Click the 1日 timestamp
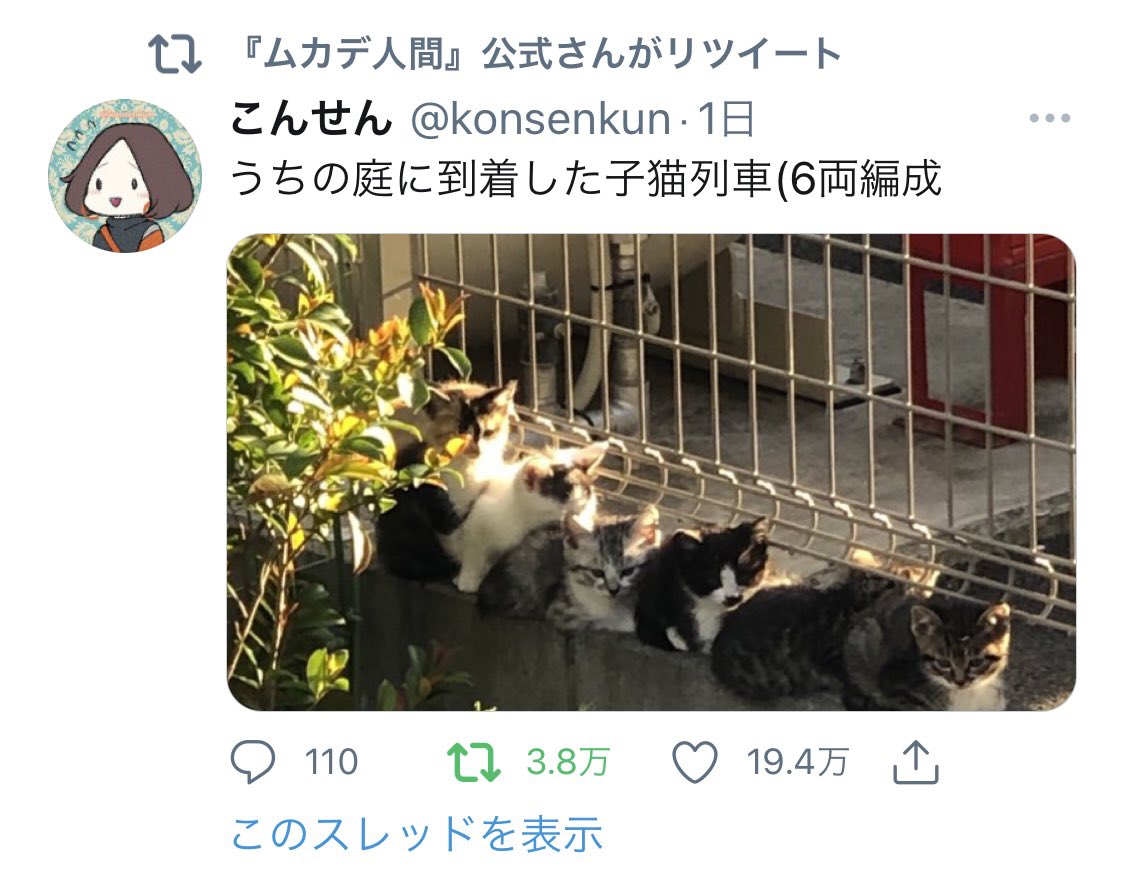The image size is (1125, 875). point(725,118)
